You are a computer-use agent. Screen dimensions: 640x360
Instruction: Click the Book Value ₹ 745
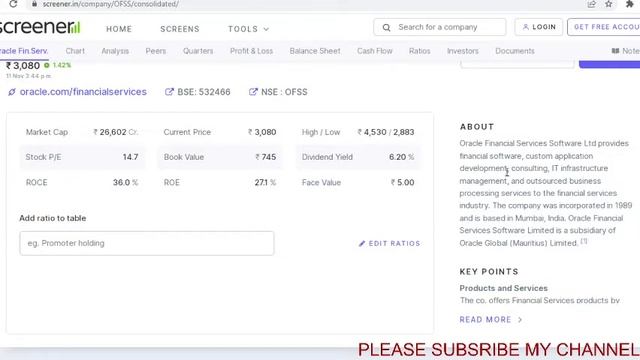coord(266,157)
